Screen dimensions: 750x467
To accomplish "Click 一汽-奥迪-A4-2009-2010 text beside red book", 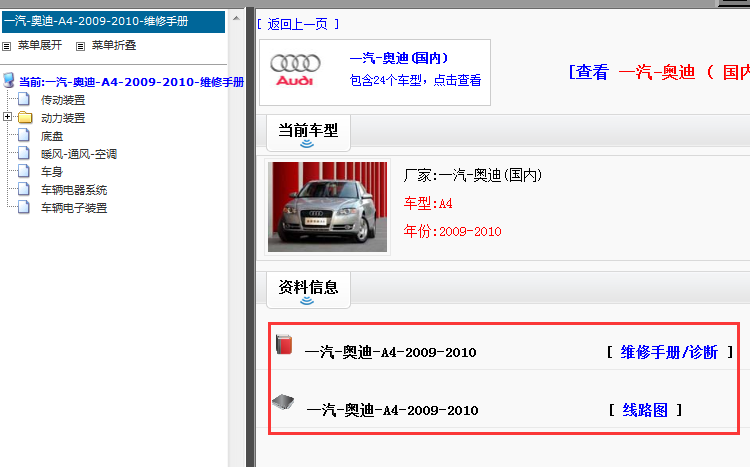I will [x=390, y=353].
